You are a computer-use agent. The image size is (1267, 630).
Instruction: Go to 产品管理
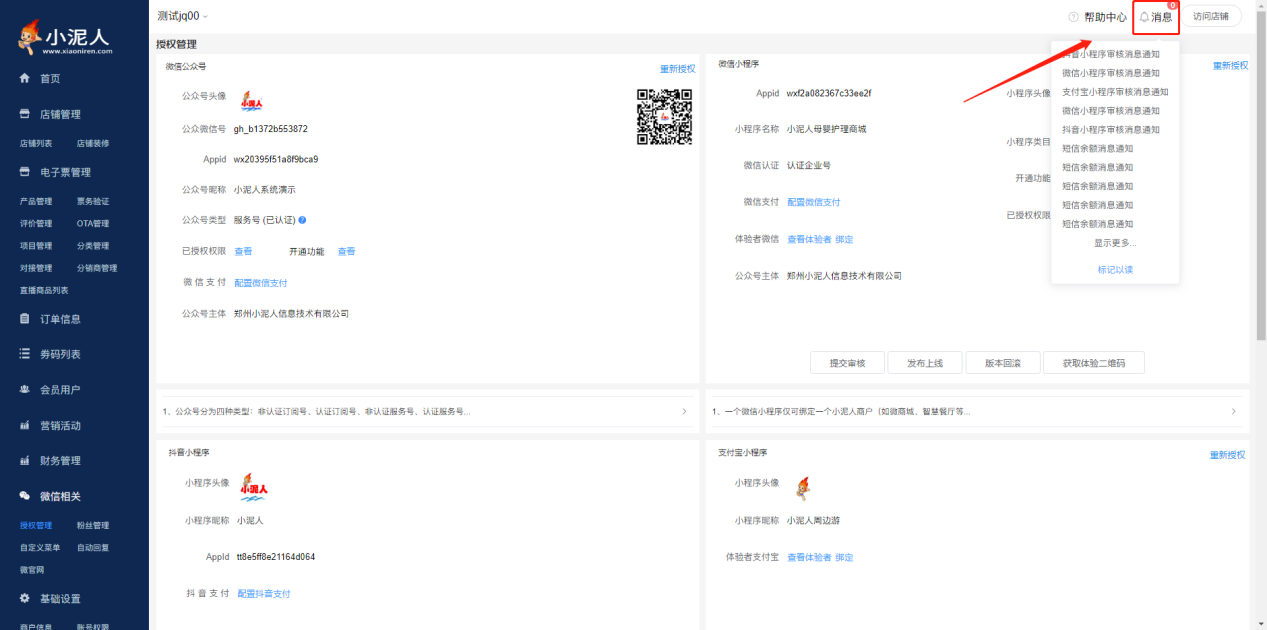click(37, 201)
